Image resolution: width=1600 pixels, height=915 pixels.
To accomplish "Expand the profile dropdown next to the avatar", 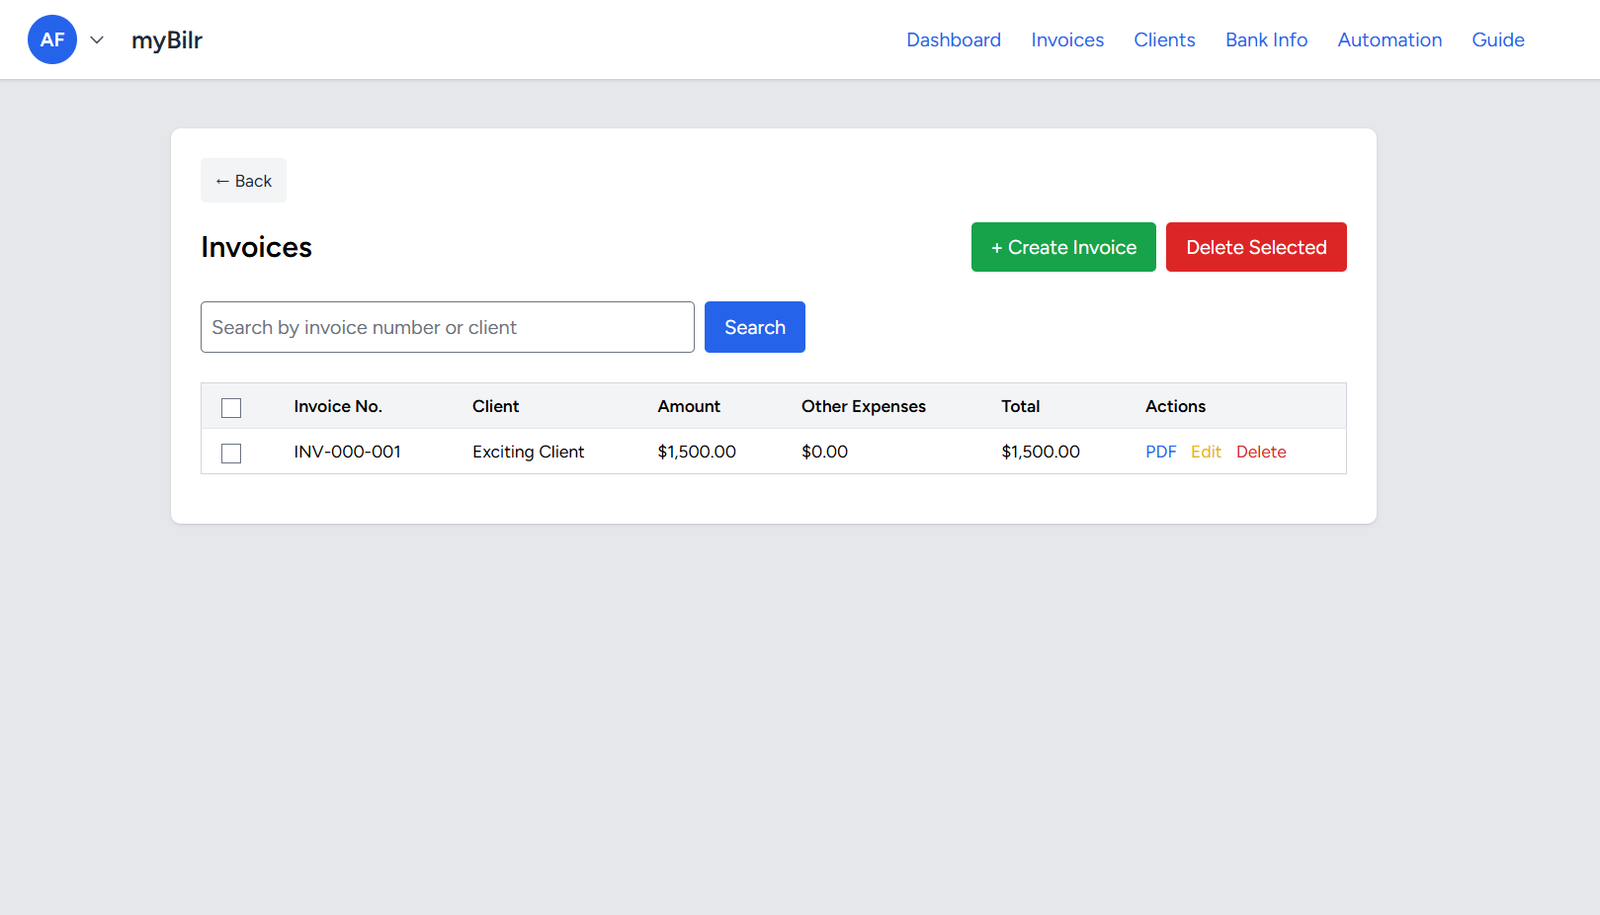I will [97, 40].
